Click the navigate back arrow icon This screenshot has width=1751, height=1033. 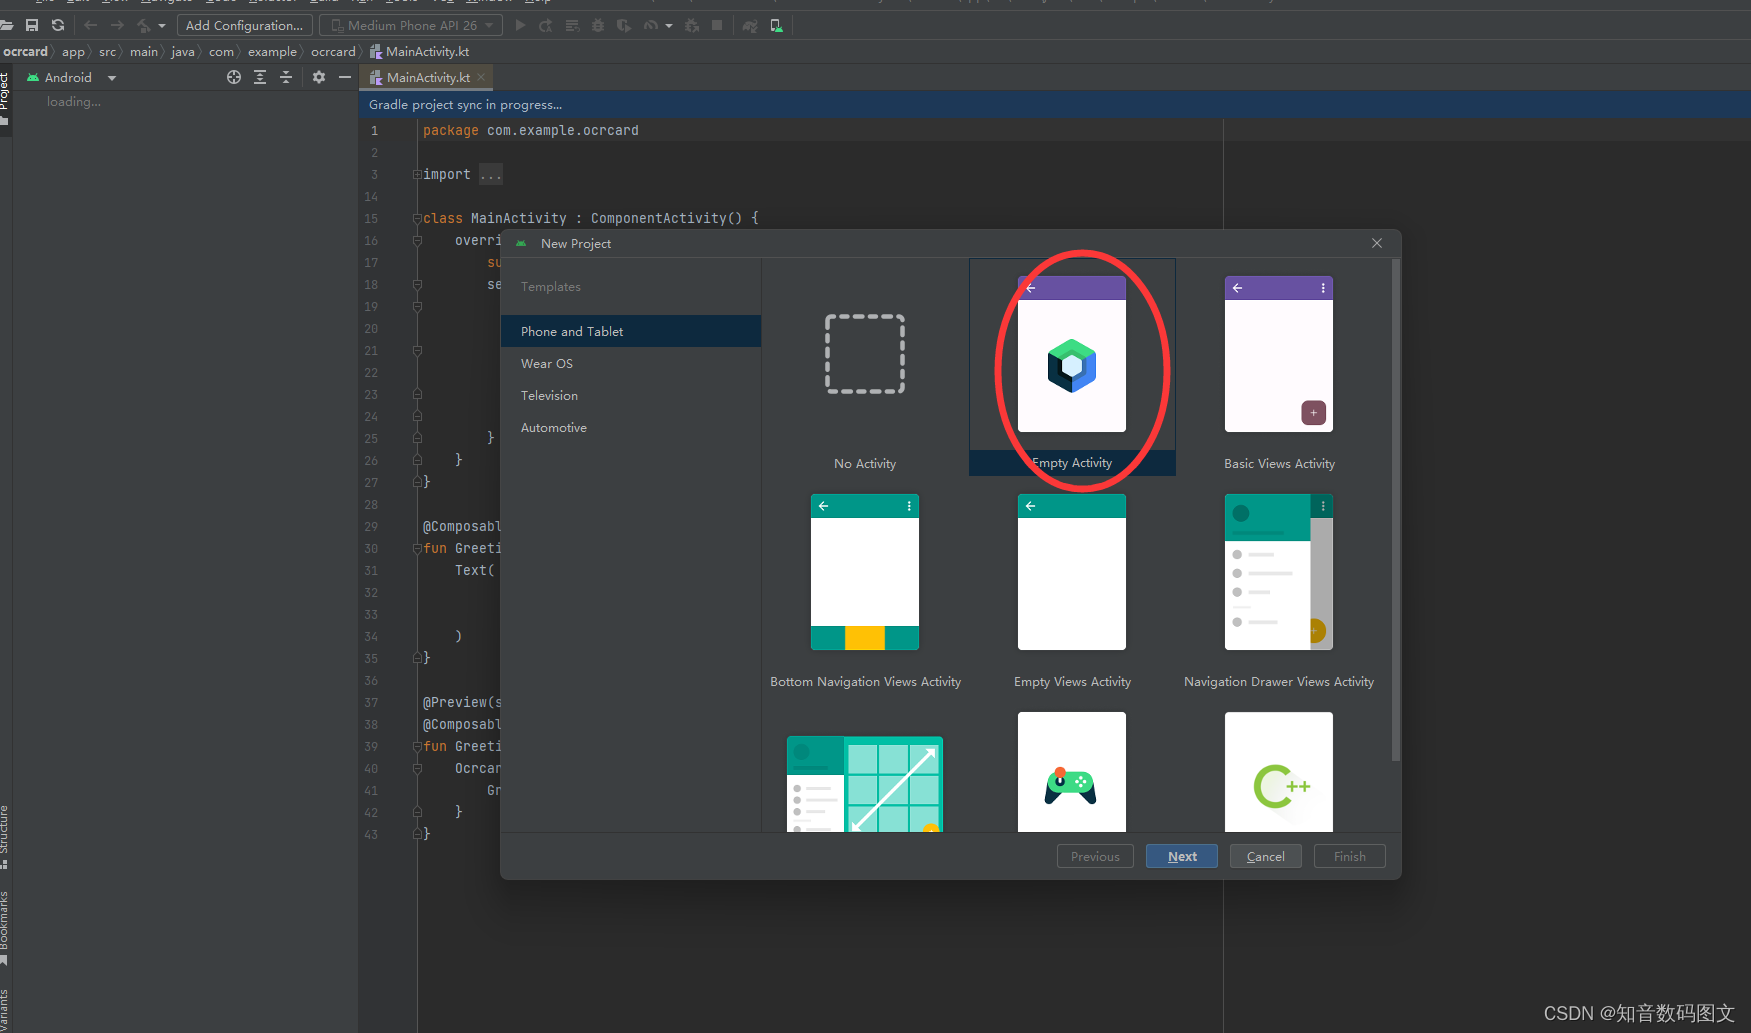90,25
